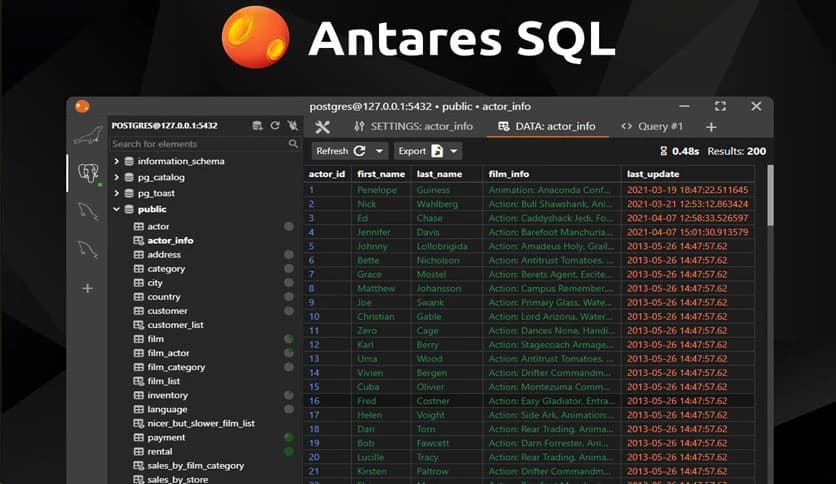Expand the pg_catalog schema node

click(117, 177)
